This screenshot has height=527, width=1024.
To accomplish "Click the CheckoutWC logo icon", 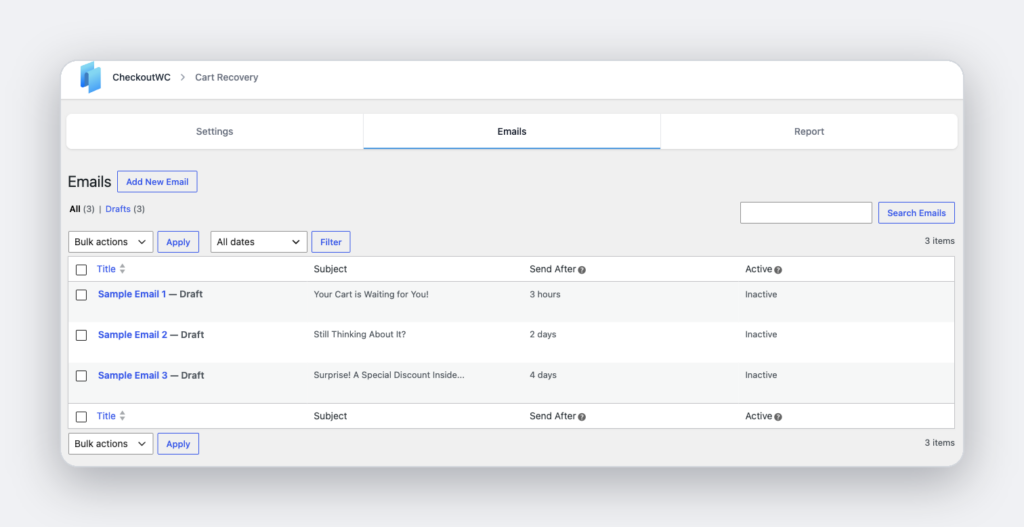I will 91,77.
